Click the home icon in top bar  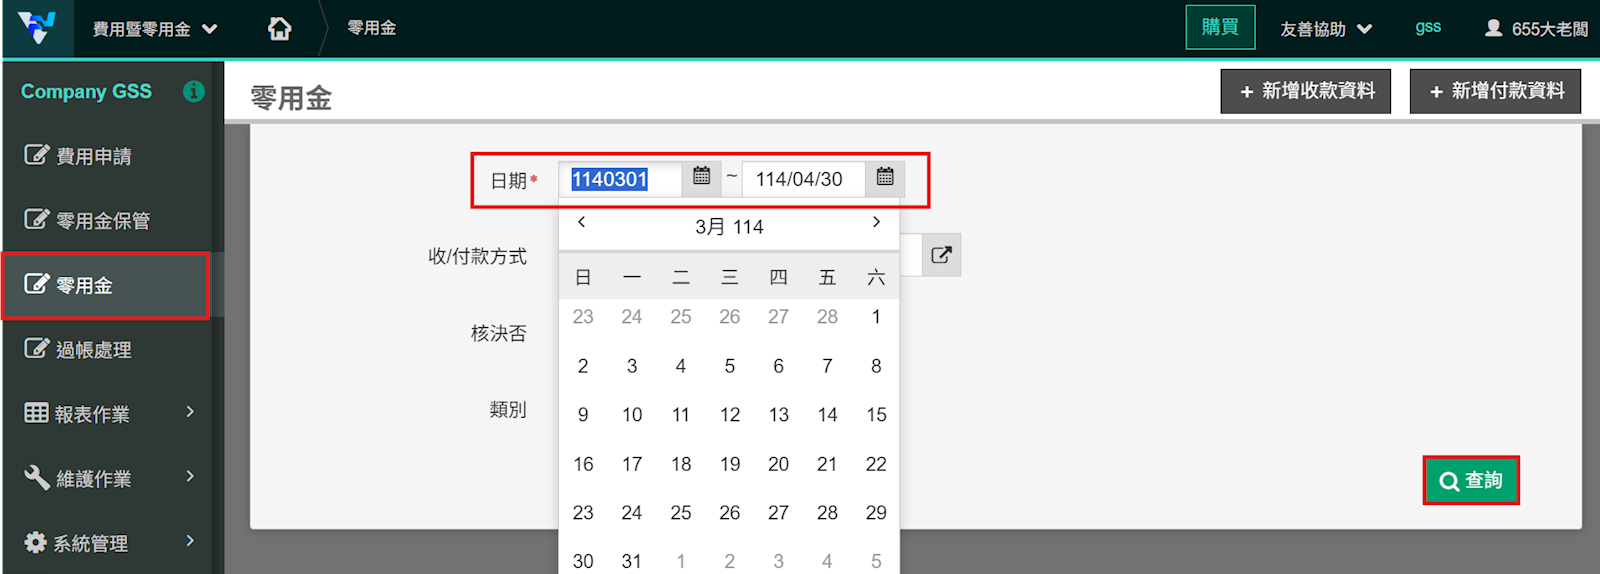point(280,29)
